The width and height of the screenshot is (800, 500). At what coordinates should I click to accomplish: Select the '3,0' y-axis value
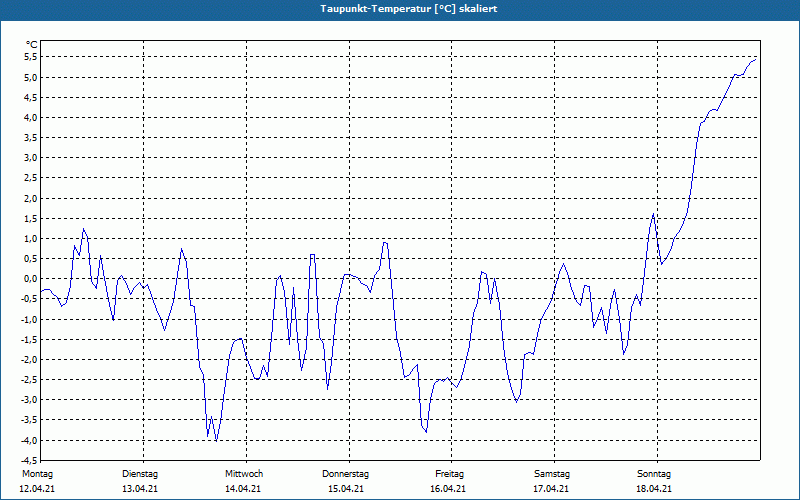(x=31, y=158)
